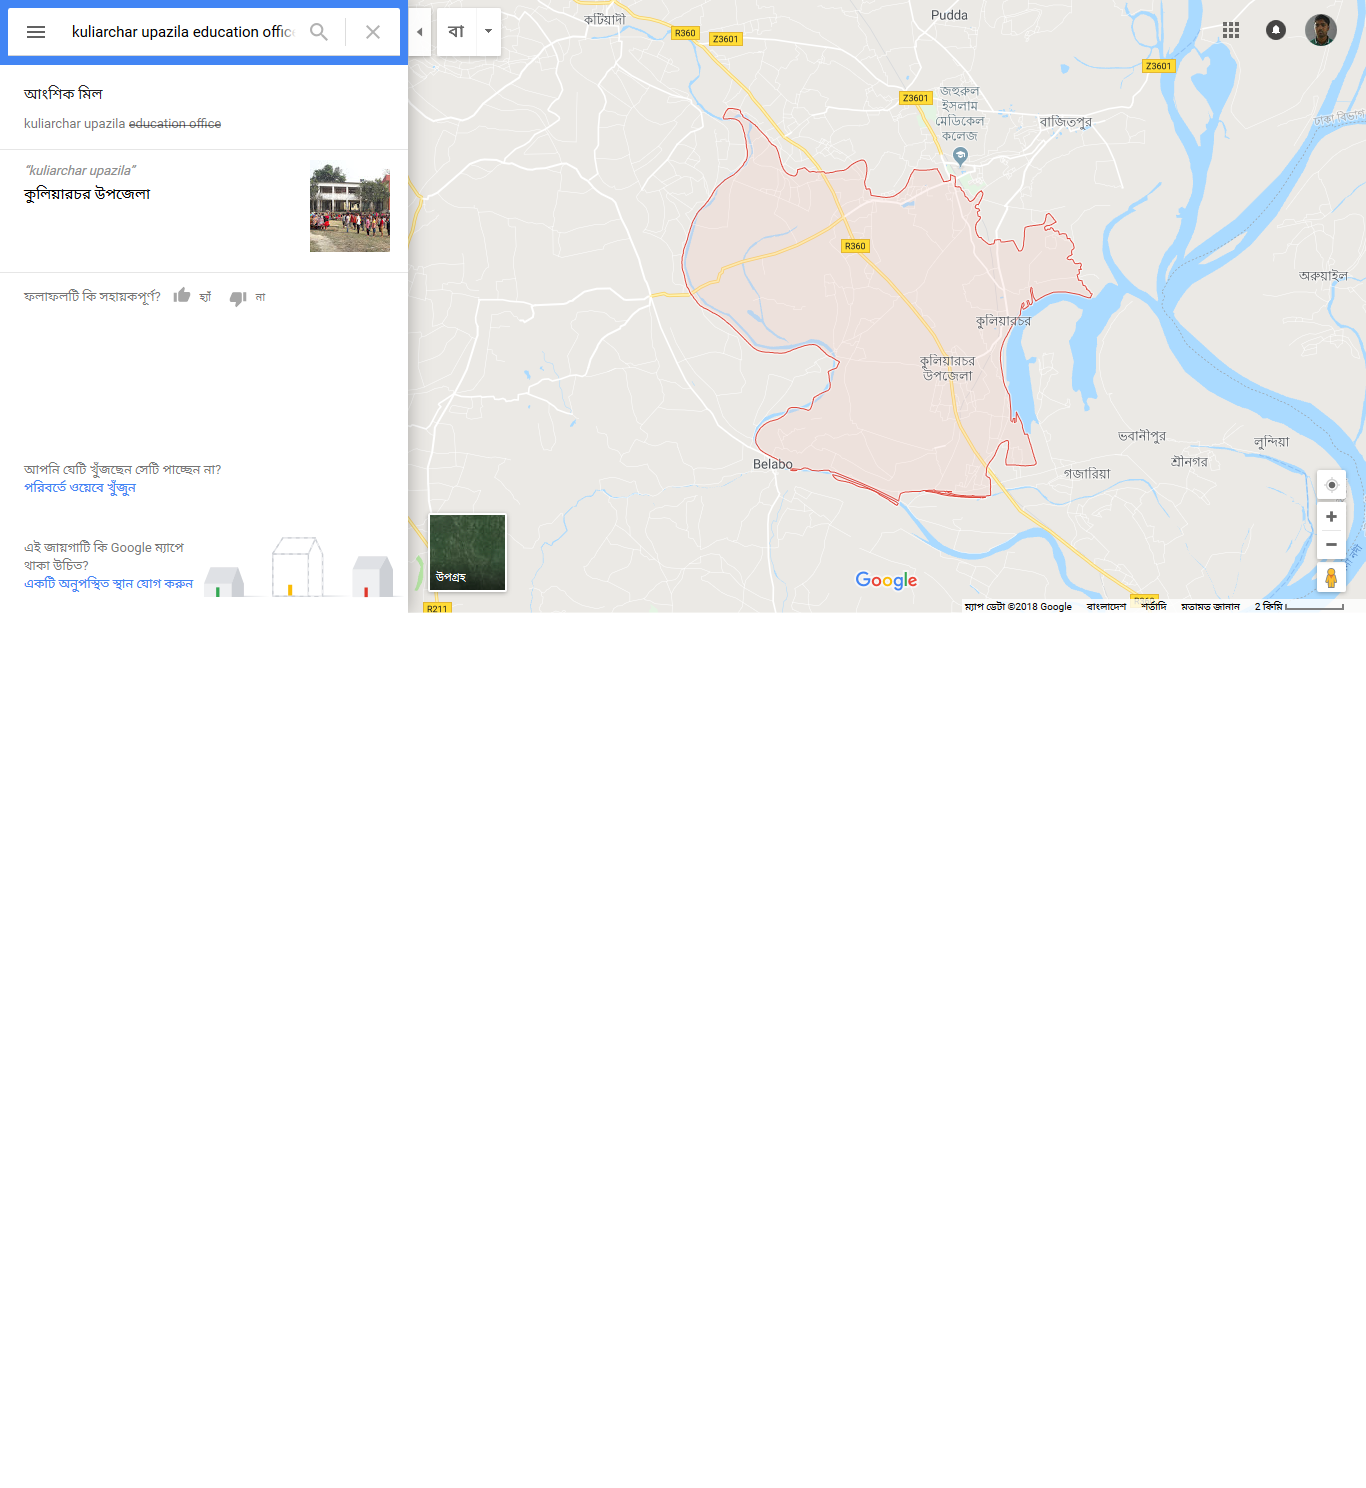Viewport: 1366px width, 1488px height.
Task: Select the Street View pegman
Action: (1331, 578)
